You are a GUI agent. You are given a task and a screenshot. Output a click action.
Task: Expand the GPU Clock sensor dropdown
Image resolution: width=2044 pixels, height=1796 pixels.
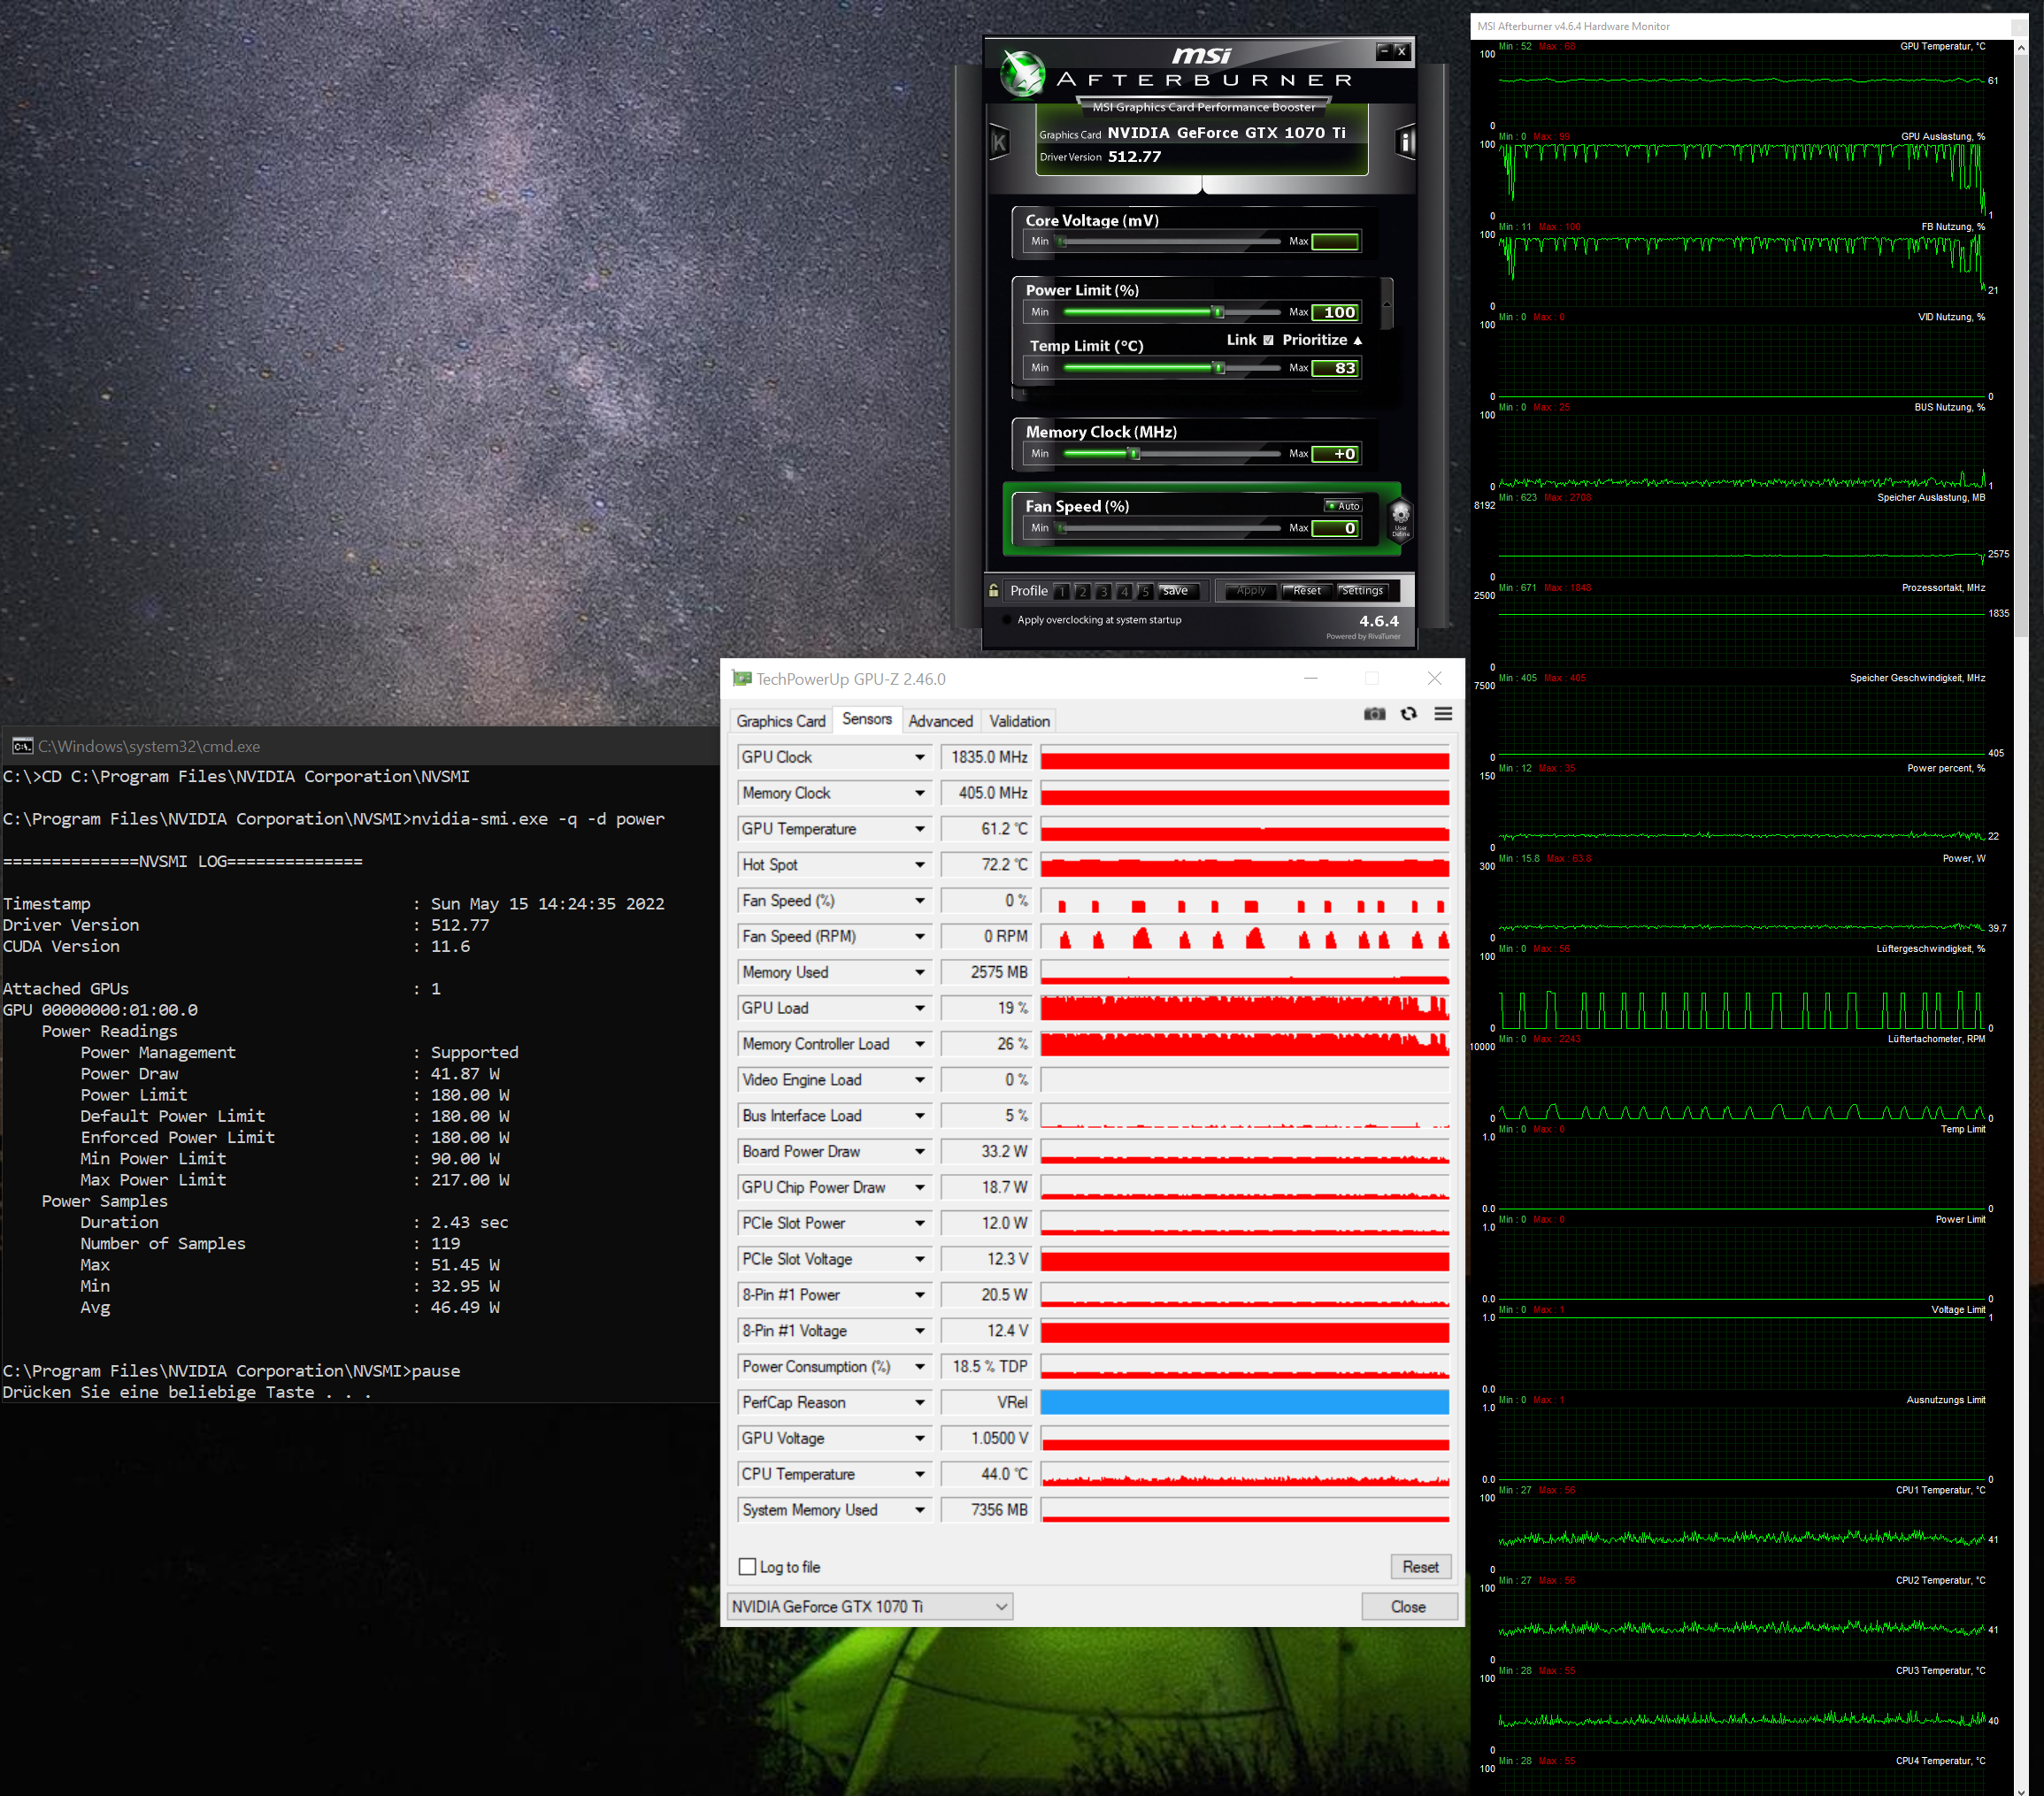coord(919,758)
